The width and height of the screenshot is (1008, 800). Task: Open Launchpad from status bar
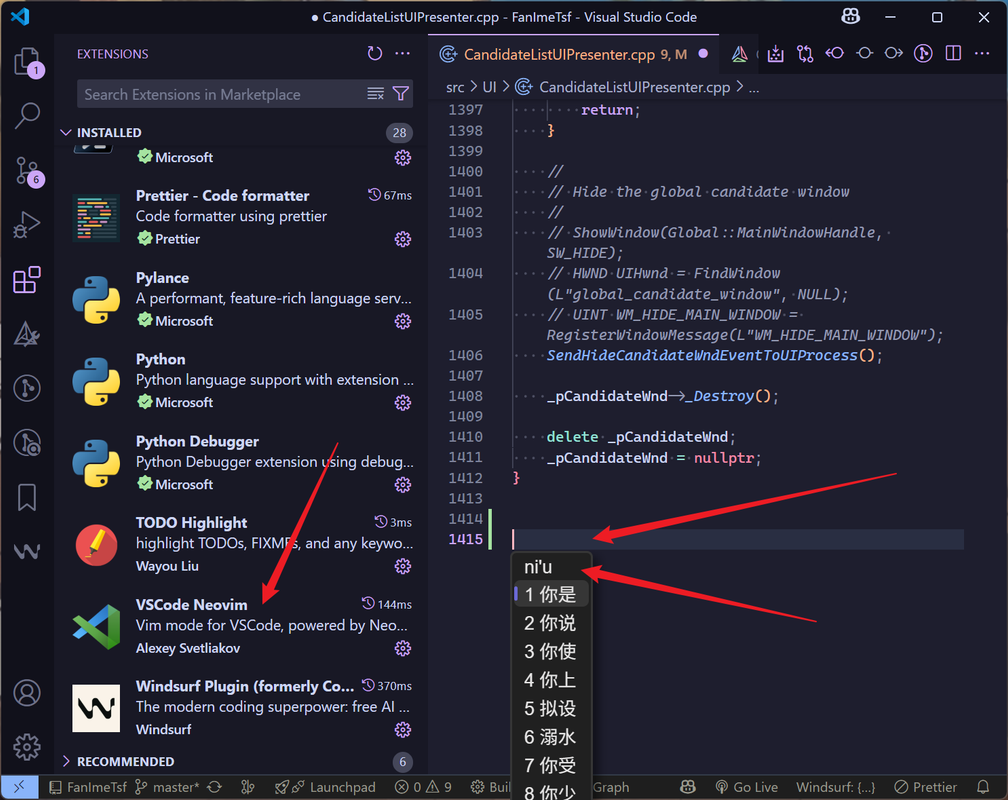[325, 787]
